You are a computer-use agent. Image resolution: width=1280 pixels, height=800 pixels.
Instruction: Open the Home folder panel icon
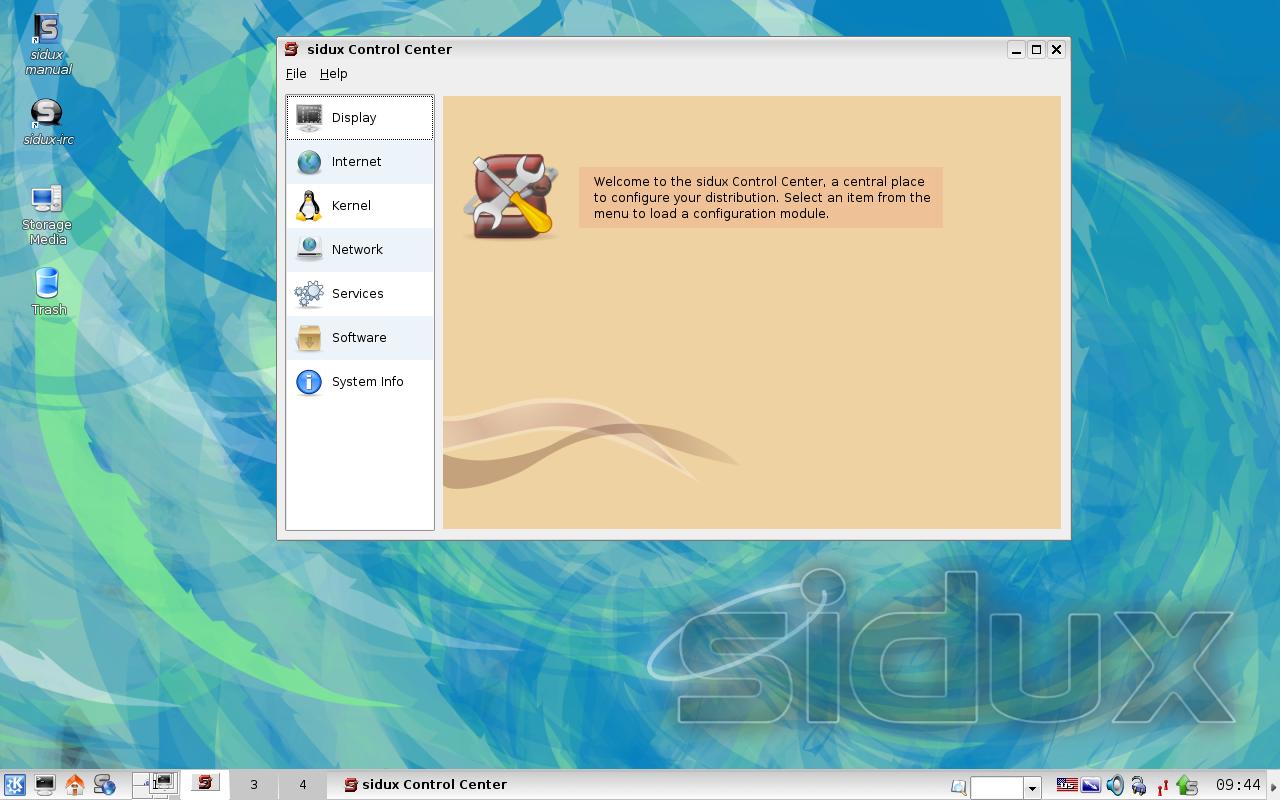[x=74, y=785]
